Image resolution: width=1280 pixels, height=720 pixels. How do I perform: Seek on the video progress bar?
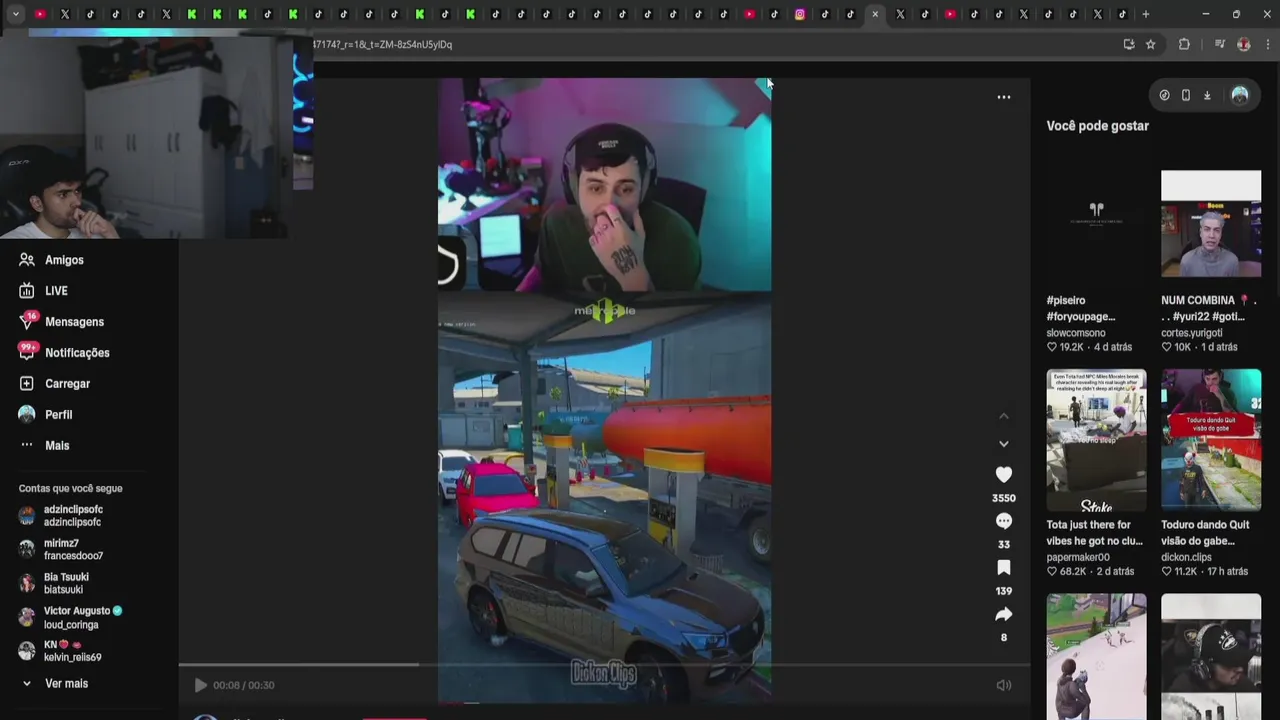(x=604, y=664)
